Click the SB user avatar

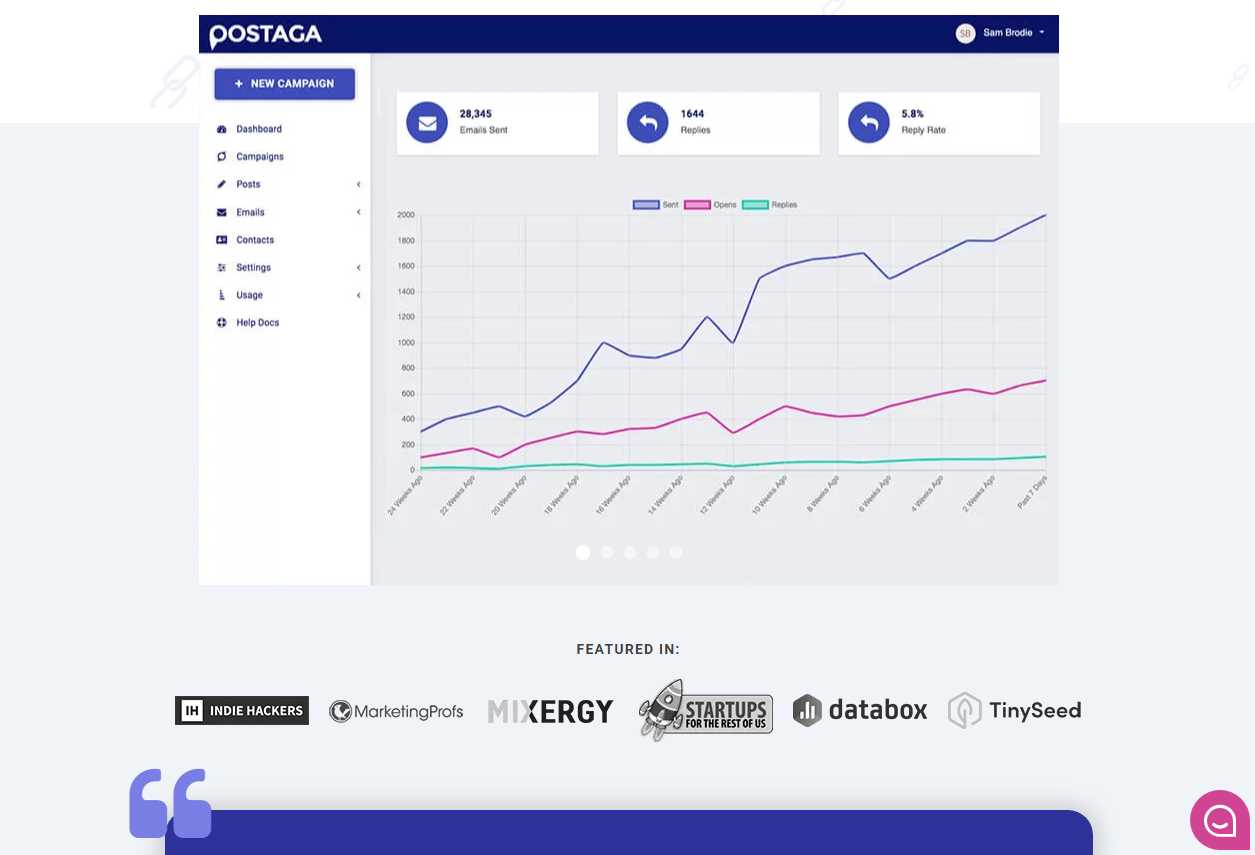(965, 33)
